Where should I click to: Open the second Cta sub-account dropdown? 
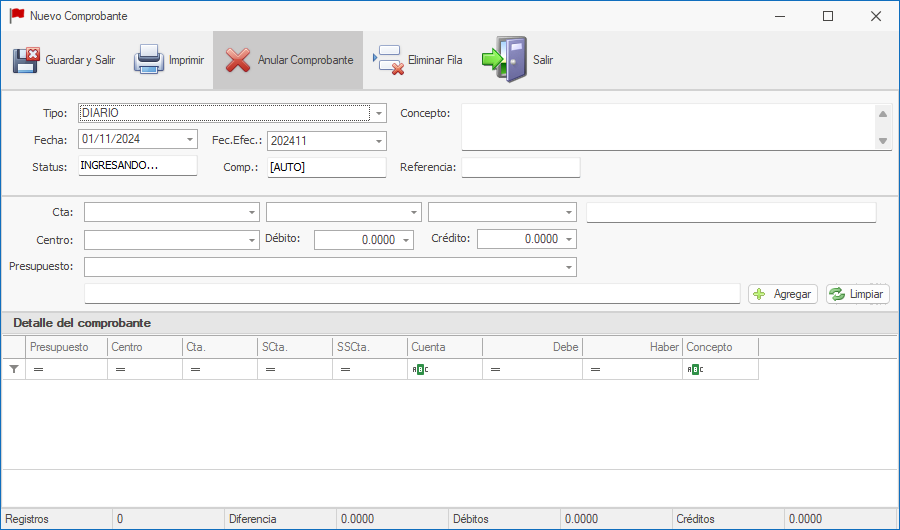pyautogui.click(x=413, y=212)
